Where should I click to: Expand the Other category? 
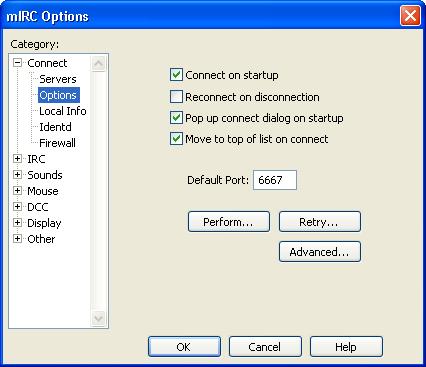(17, 239)
